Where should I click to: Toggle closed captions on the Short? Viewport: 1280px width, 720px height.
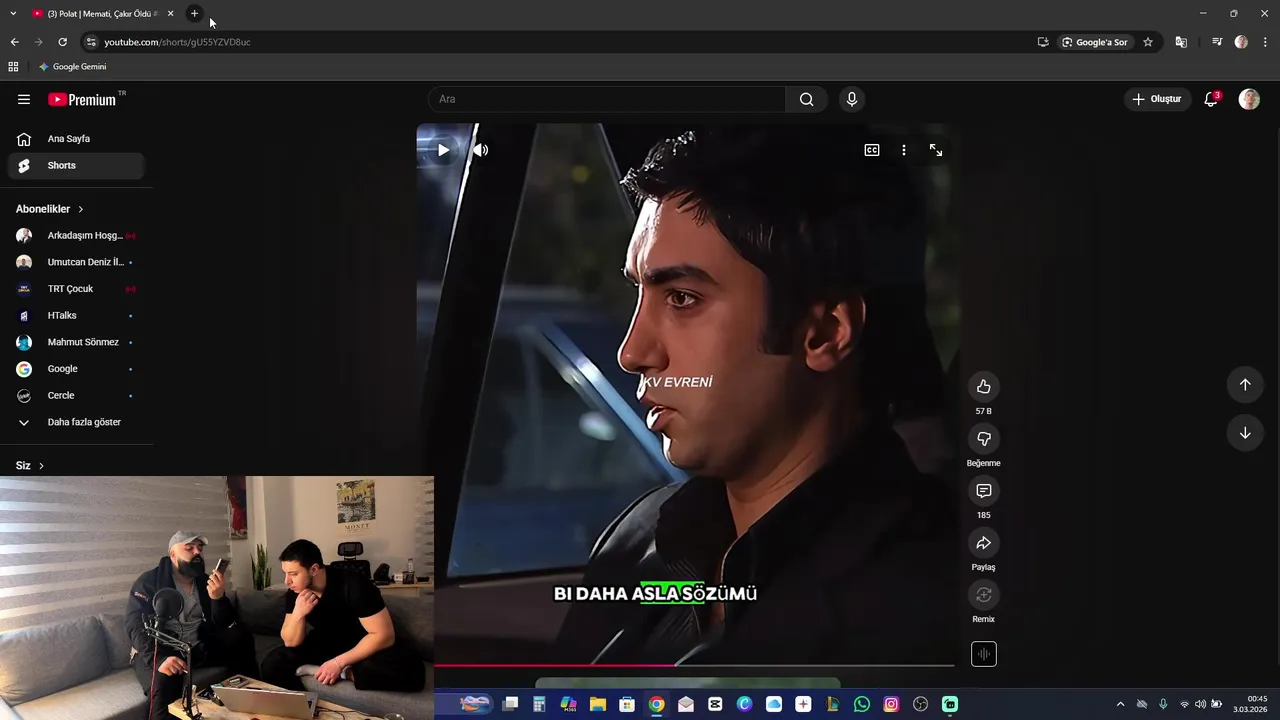[872, 150]
